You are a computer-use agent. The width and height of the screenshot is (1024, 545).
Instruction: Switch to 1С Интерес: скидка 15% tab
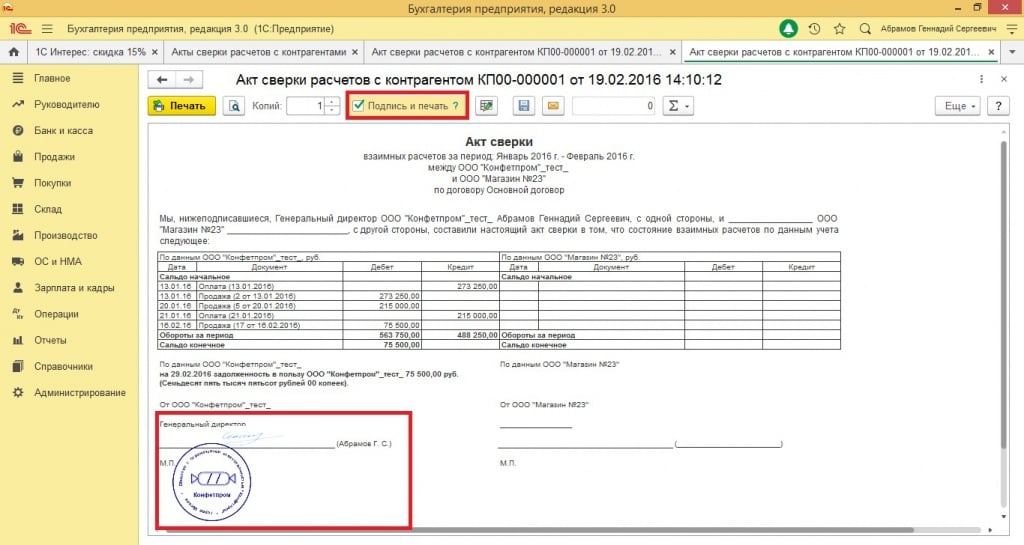pos(90,51)
